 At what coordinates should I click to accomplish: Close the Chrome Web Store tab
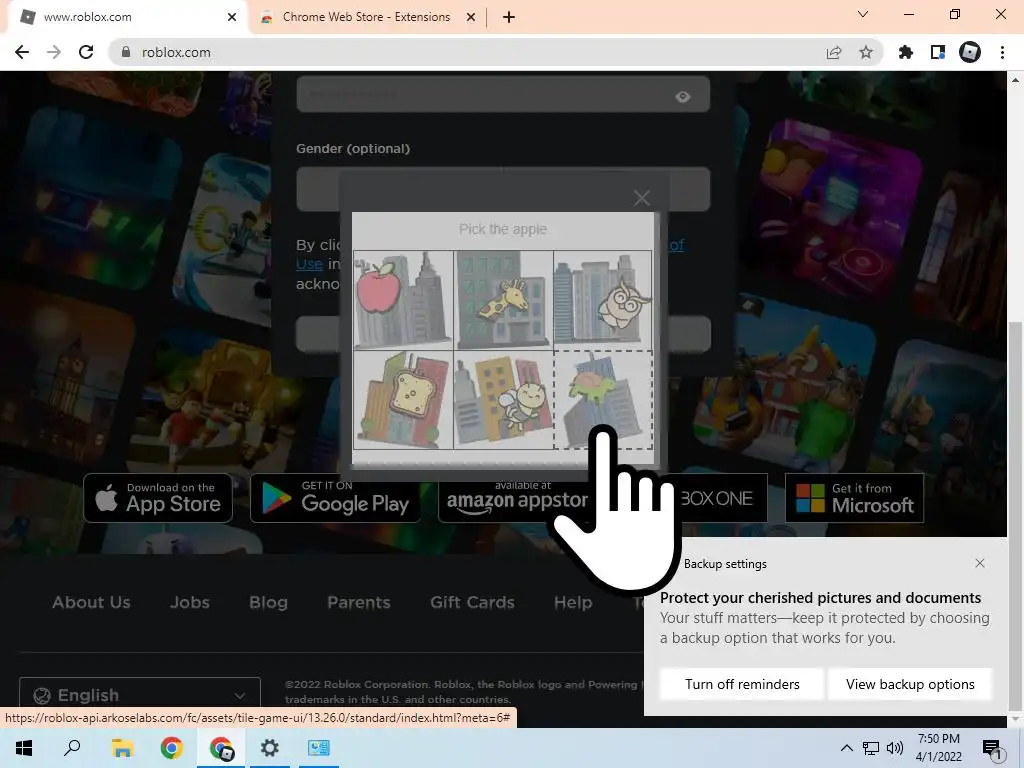(471, 17)
